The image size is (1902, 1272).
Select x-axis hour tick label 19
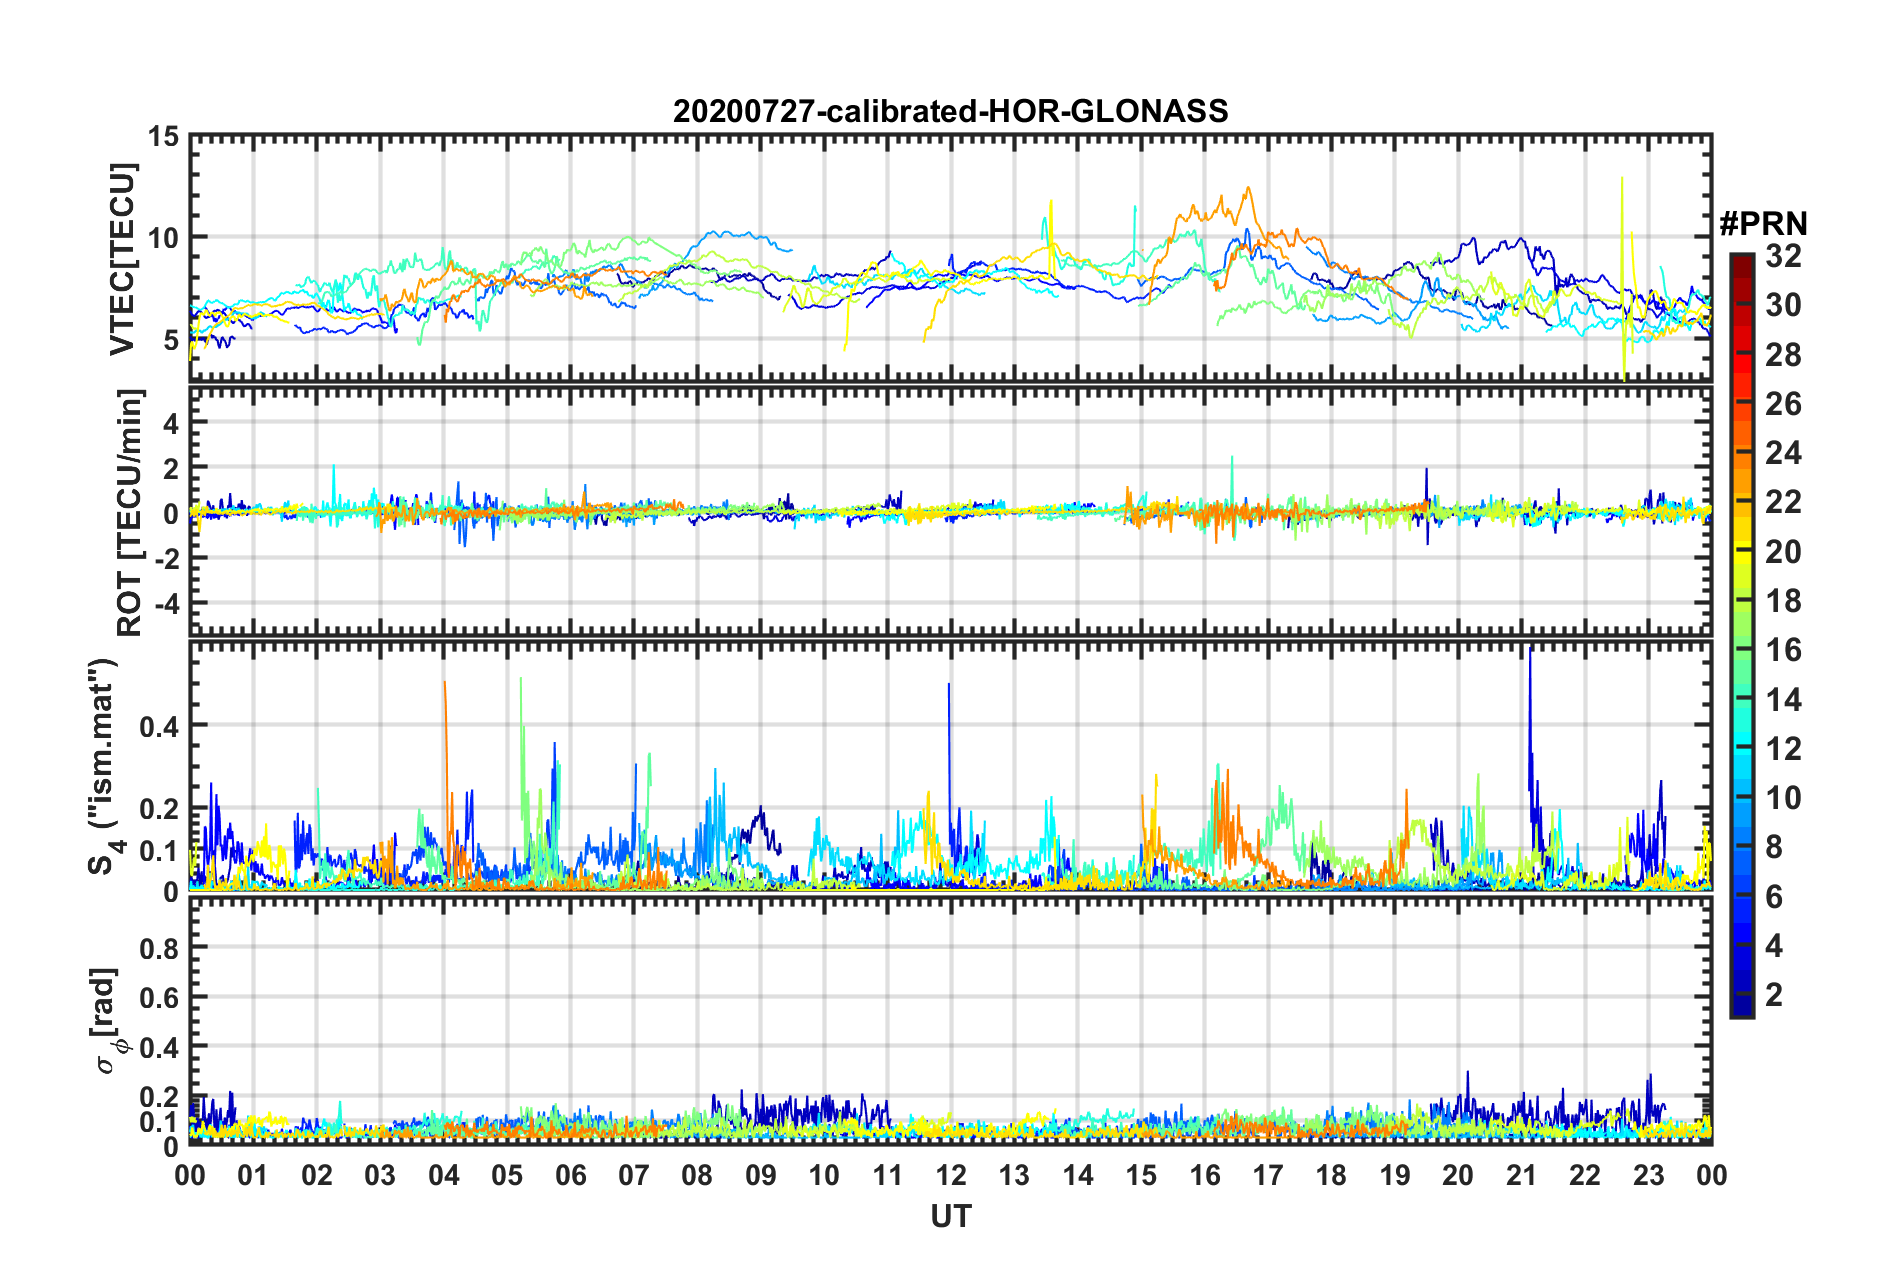pyautogui.click(x=1395, y=1175)
